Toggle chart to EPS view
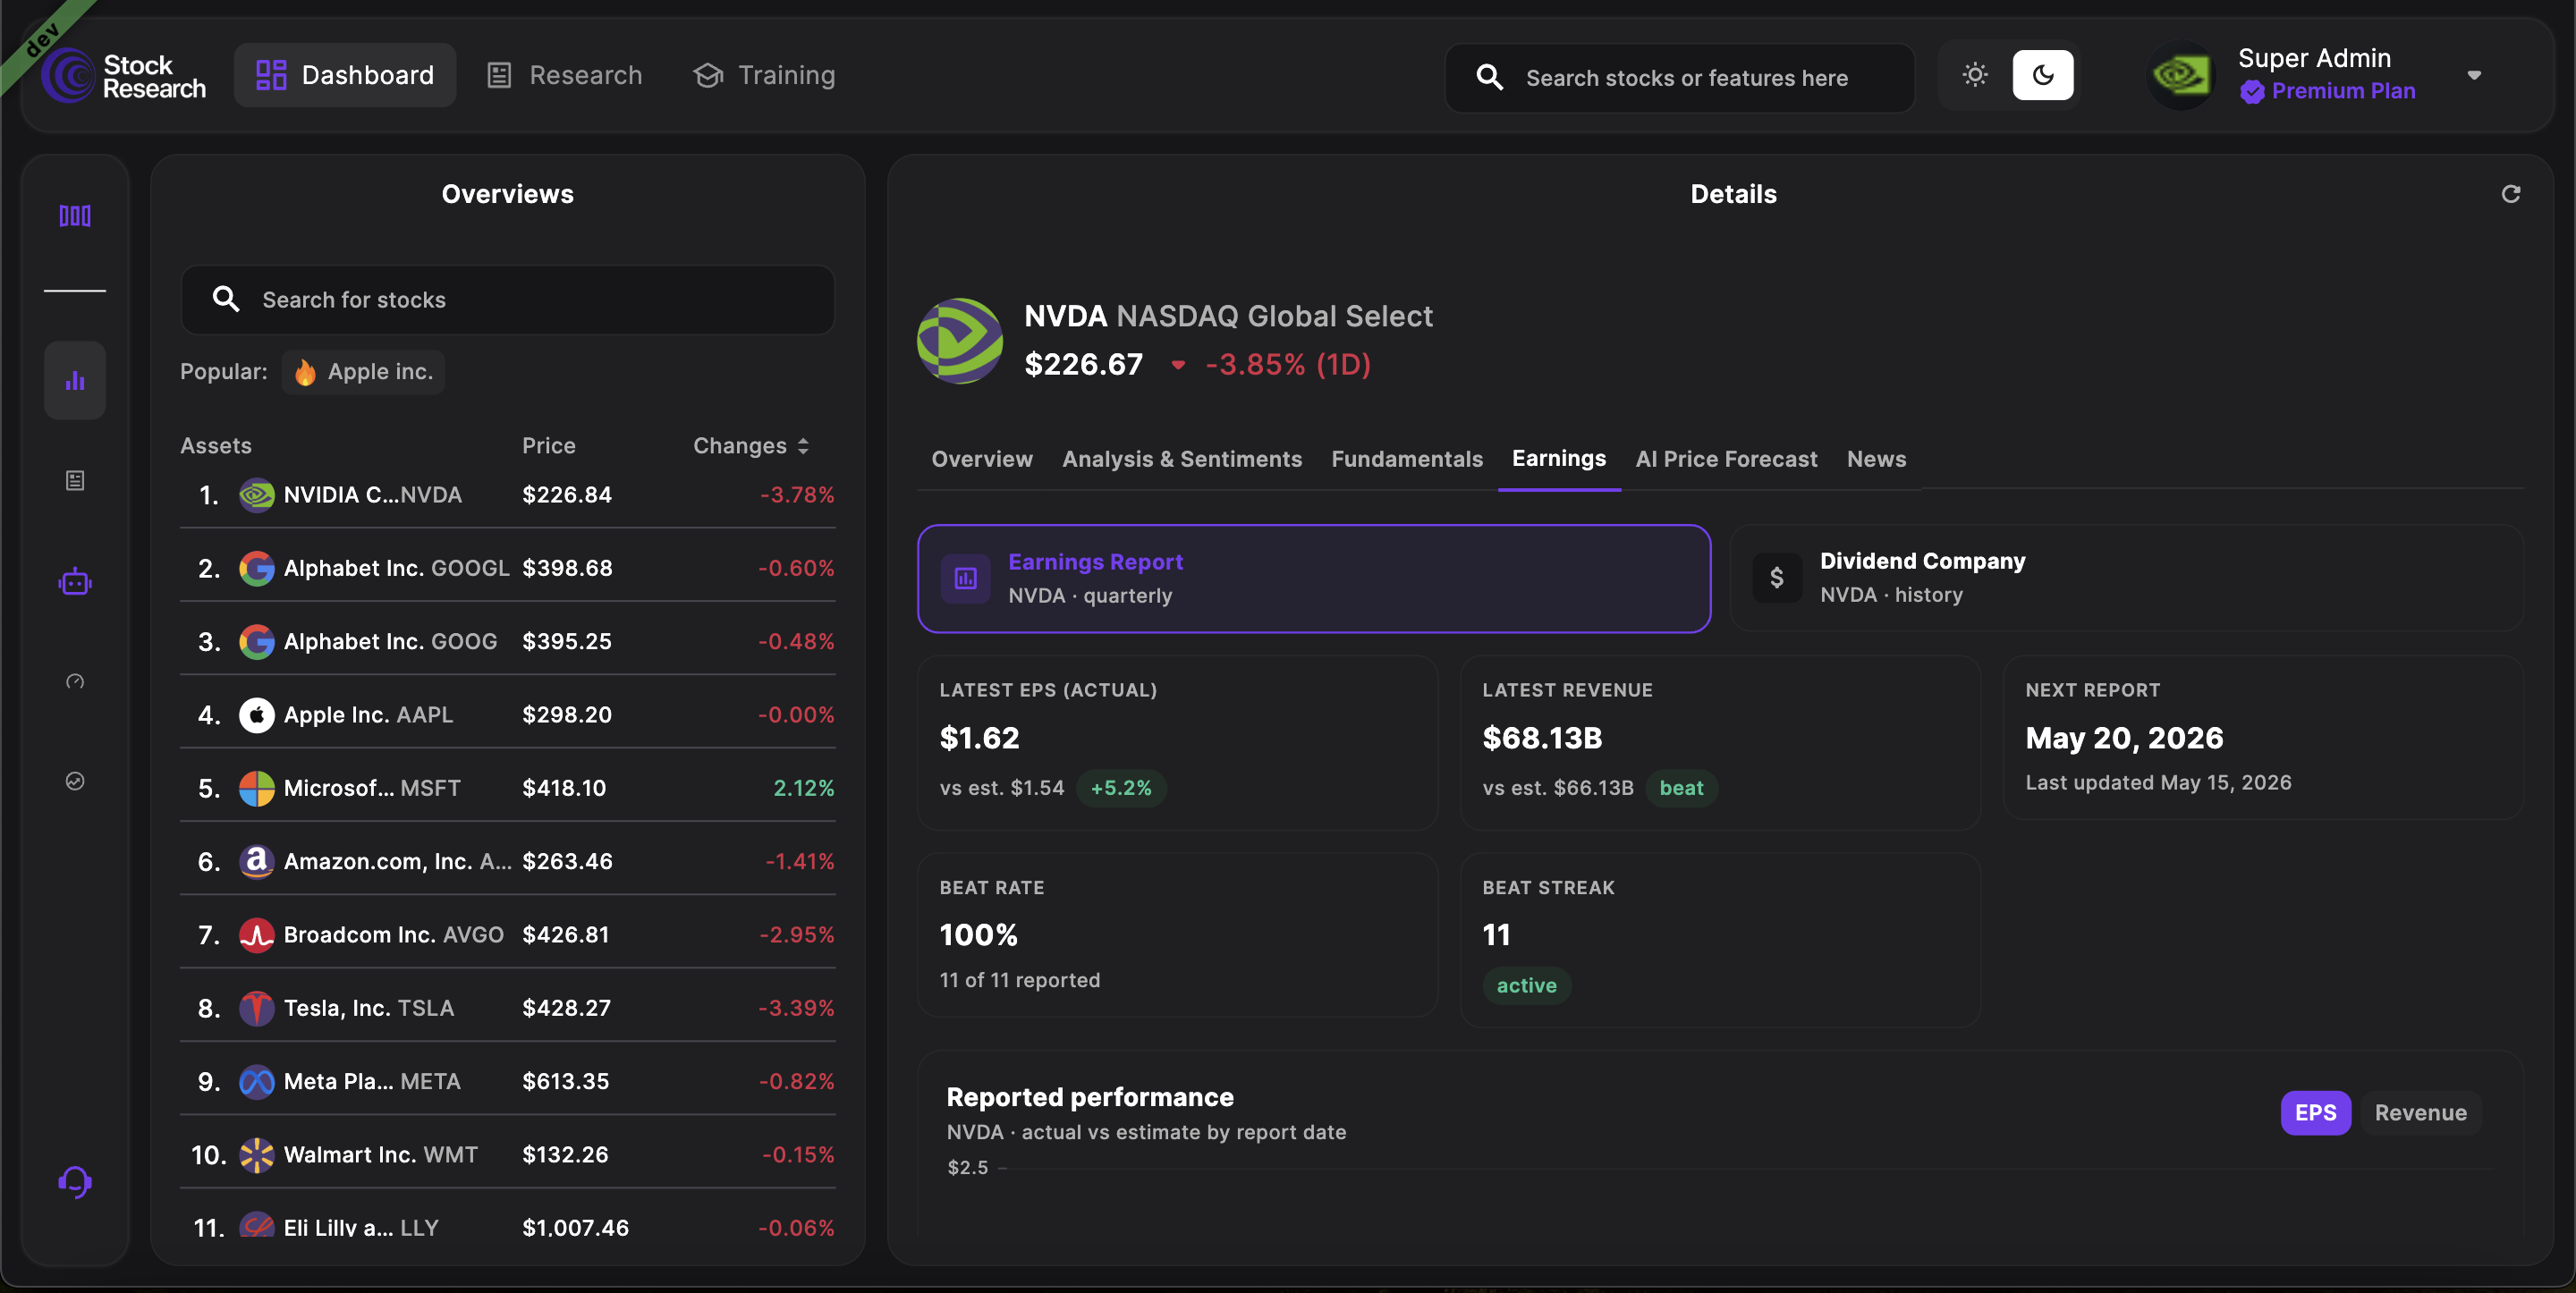The image size is (2576, 1293). point(2316,1113)
